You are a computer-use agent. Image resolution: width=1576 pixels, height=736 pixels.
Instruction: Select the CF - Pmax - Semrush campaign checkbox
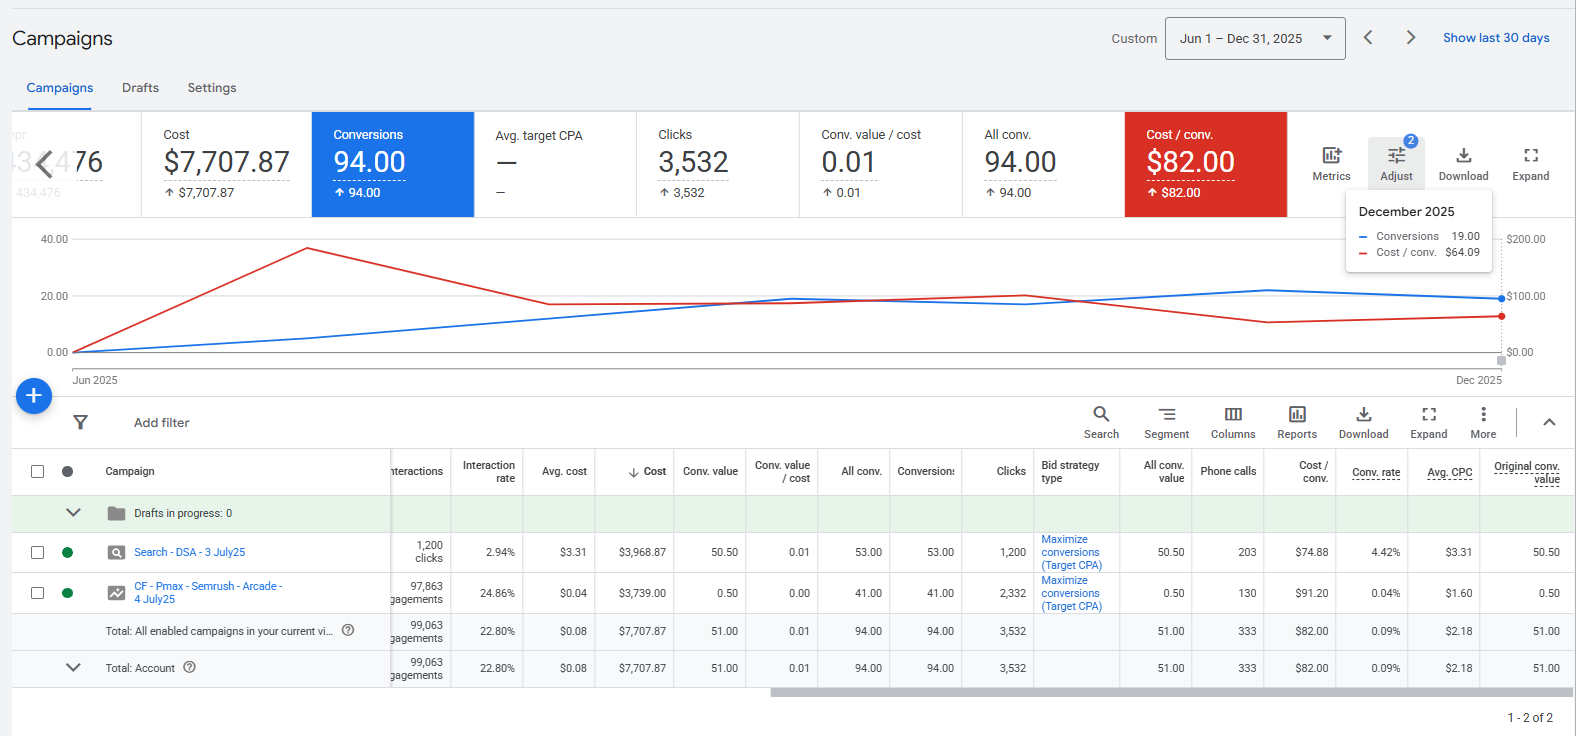(38, 593)
